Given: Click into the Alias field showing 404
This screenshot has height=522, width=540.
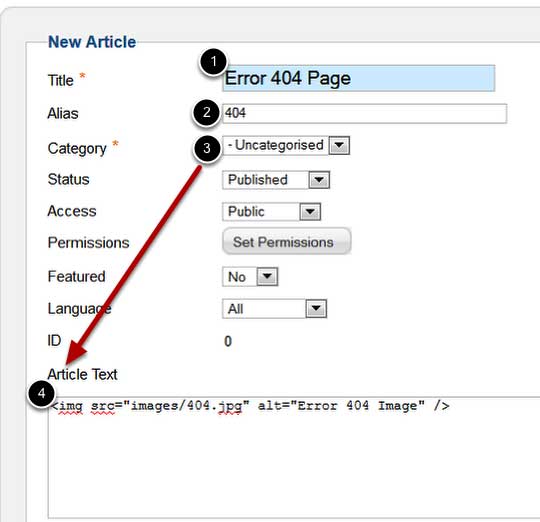Looking at the screenshot, I should click(x=365, y=113).
